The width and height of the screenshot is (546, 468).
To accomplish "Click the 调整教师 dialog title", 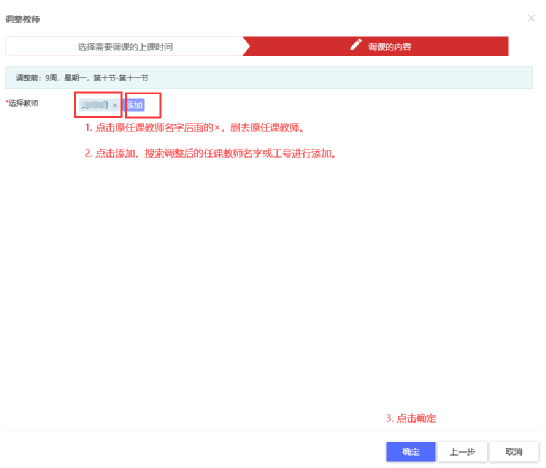I will click(23, 19).
